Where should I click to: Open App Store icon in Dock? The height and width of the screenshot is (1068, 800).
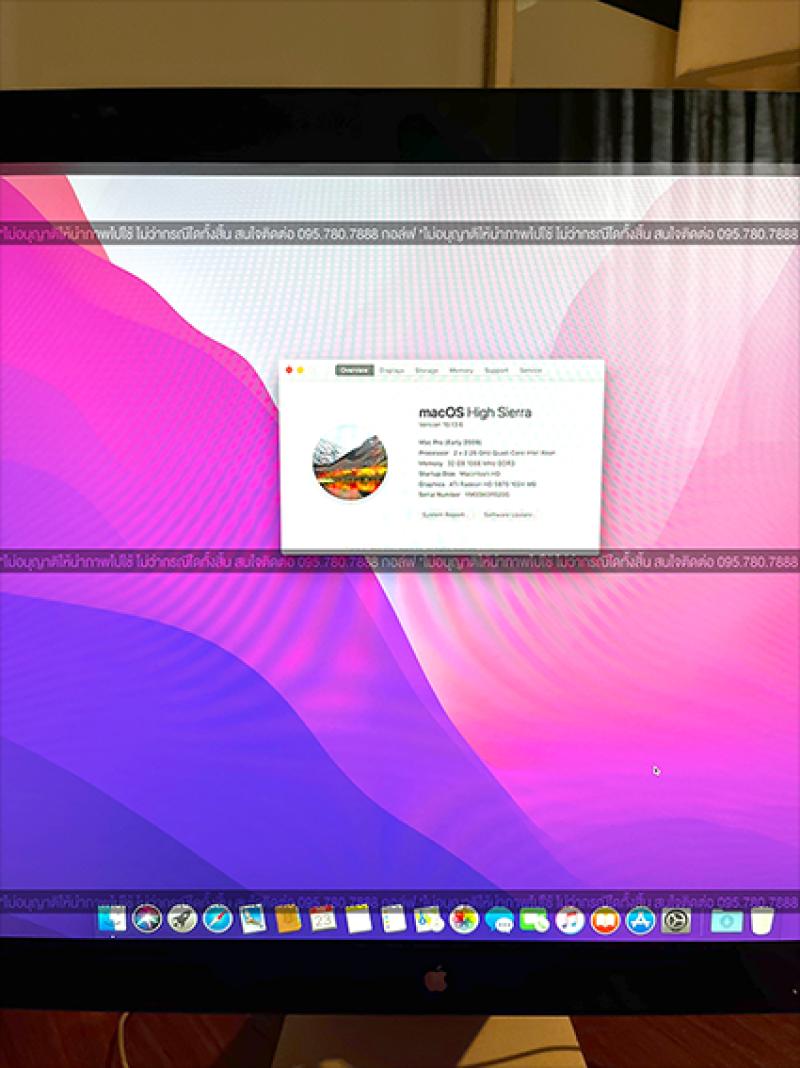[x=641, y=921]
